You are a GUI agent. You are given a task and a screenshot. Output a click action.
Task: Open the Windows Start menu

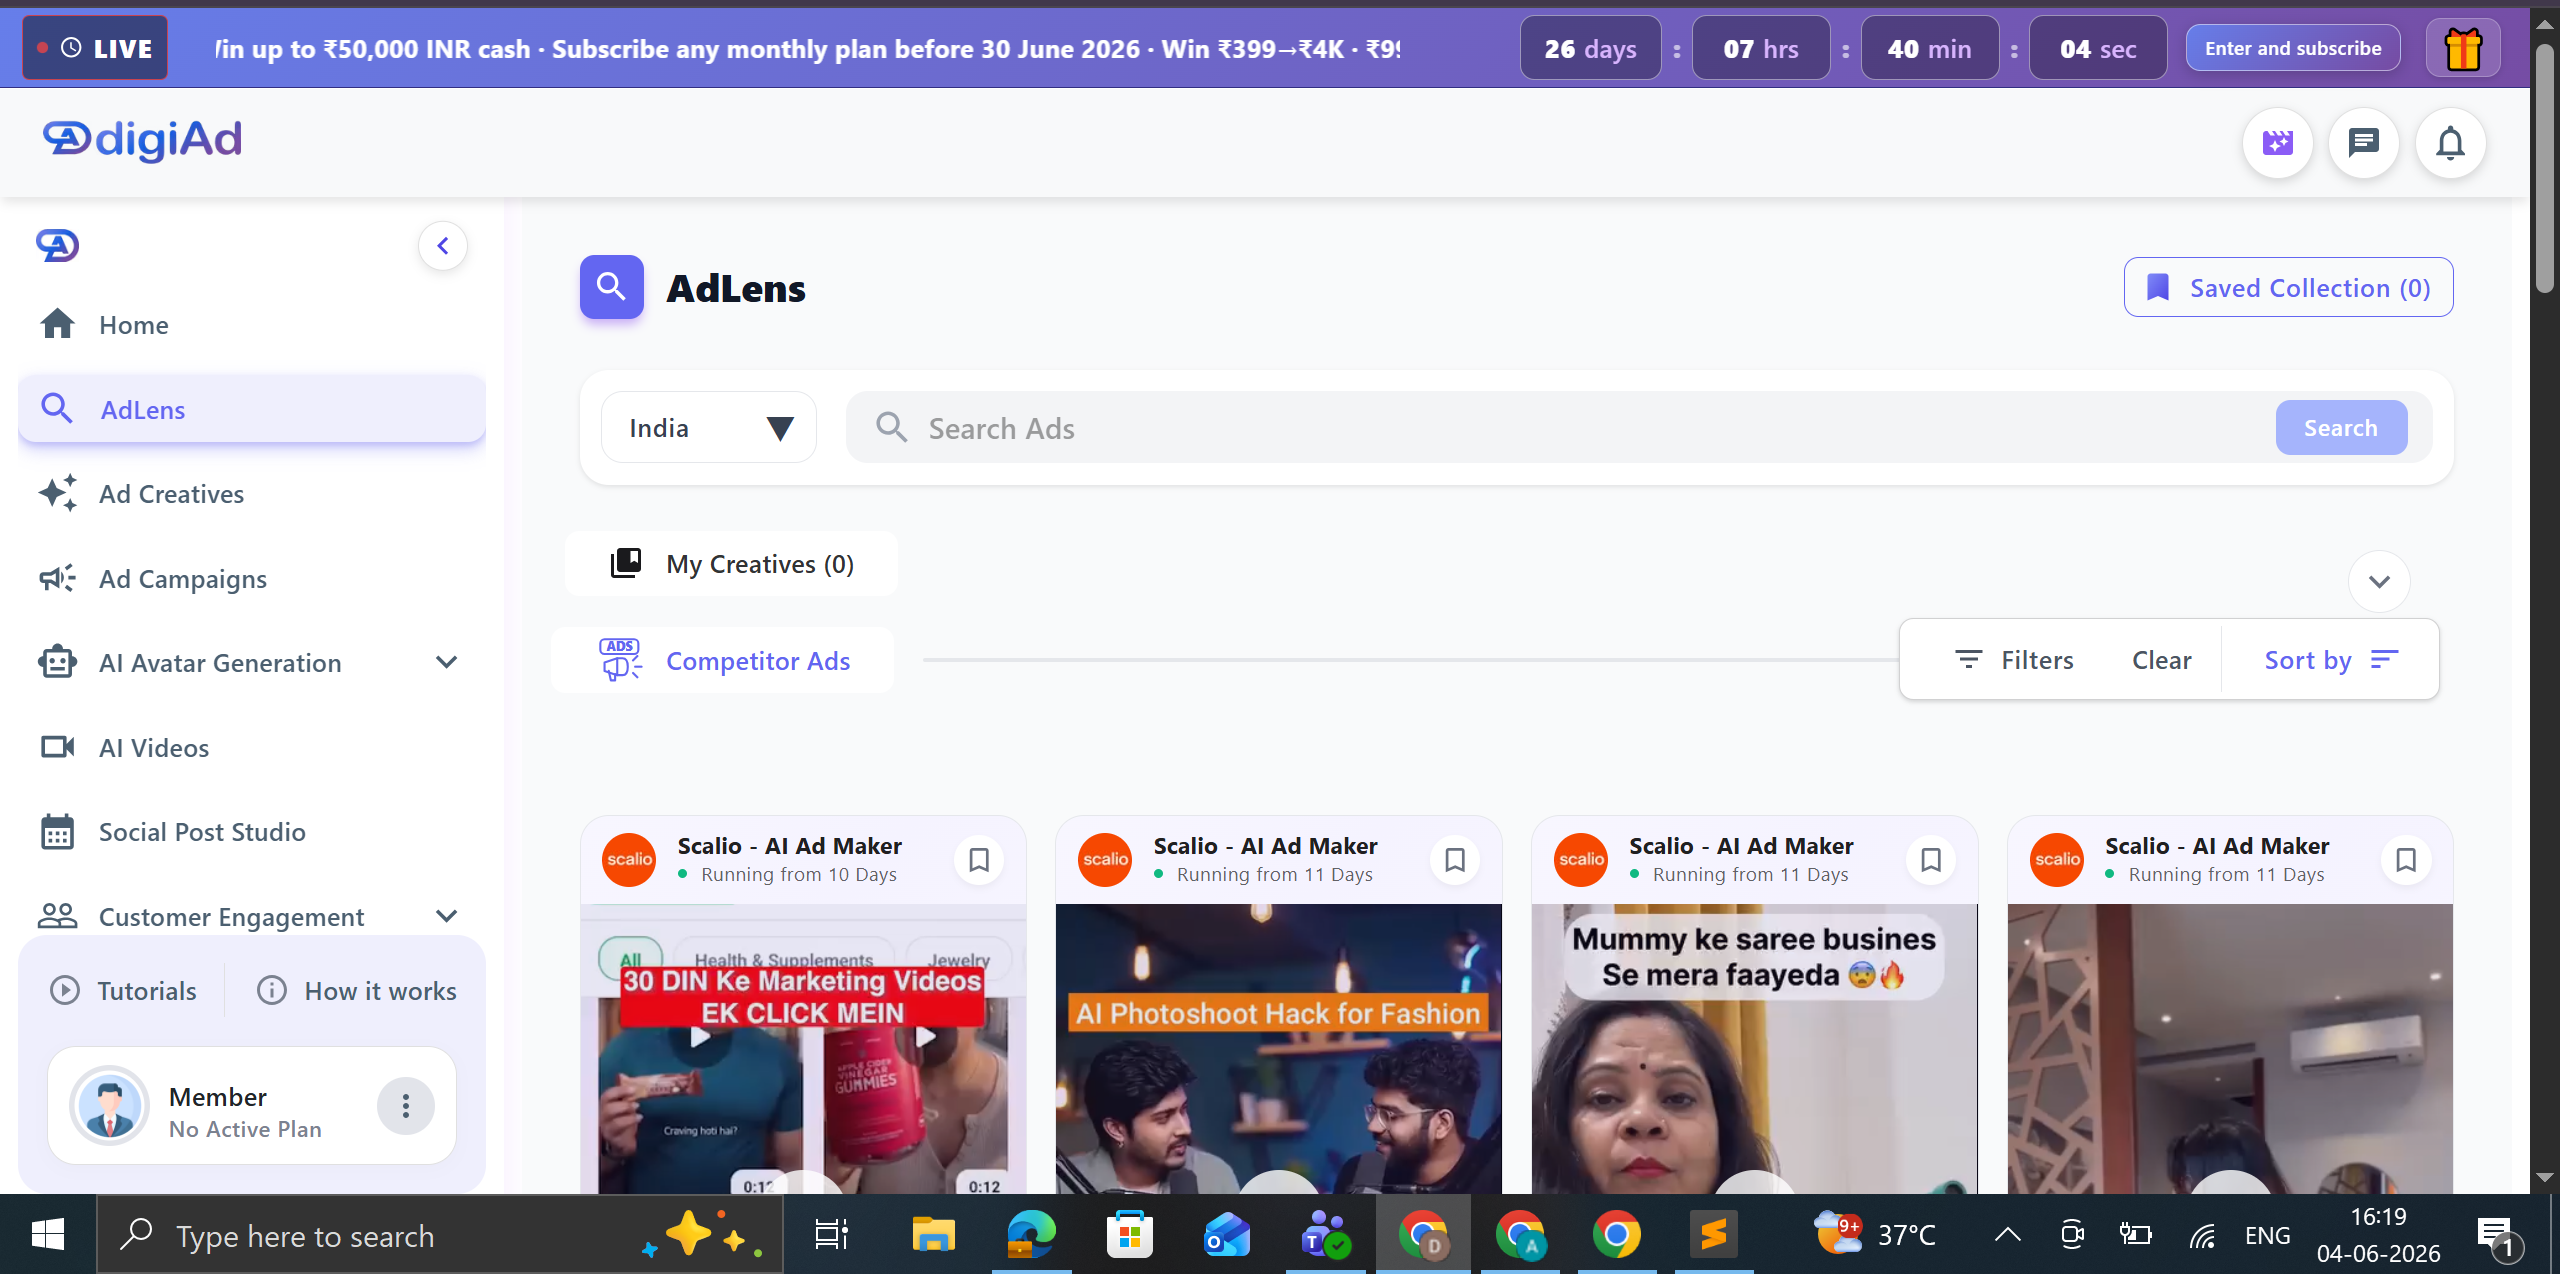[x=48, y=1235]
